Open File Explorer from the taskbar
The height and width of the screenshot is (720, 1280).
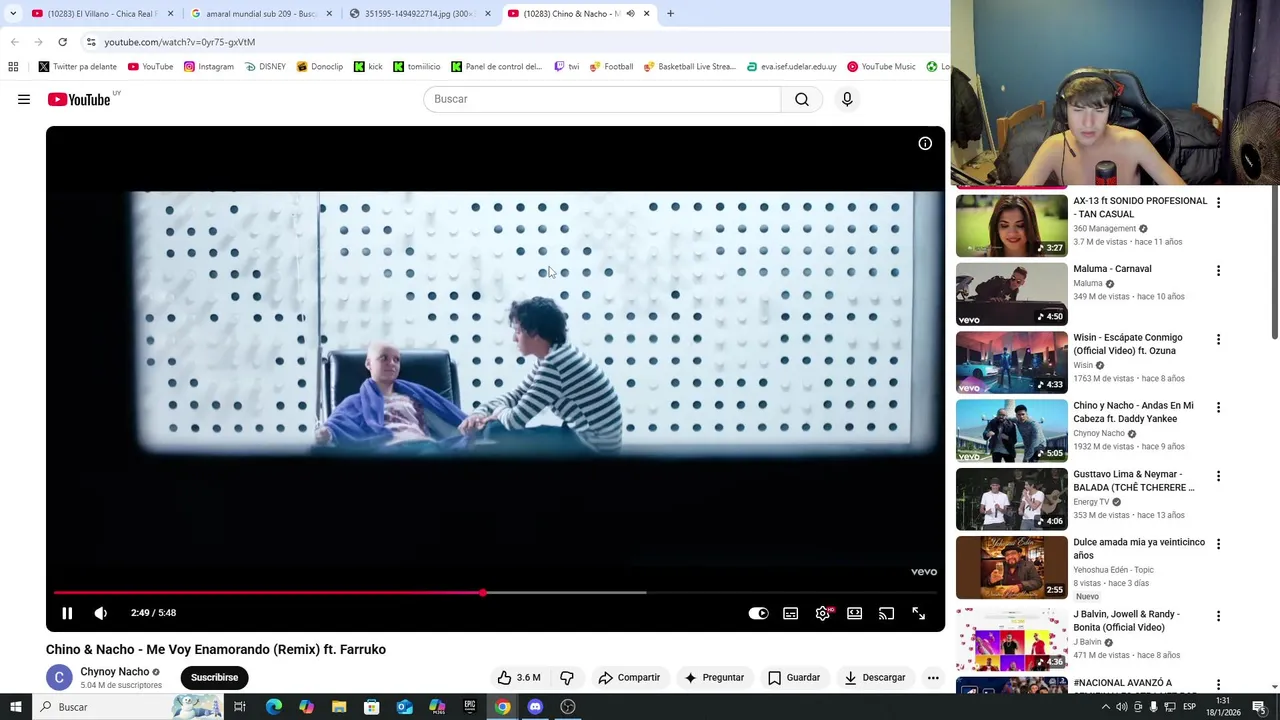coord(339,707)
